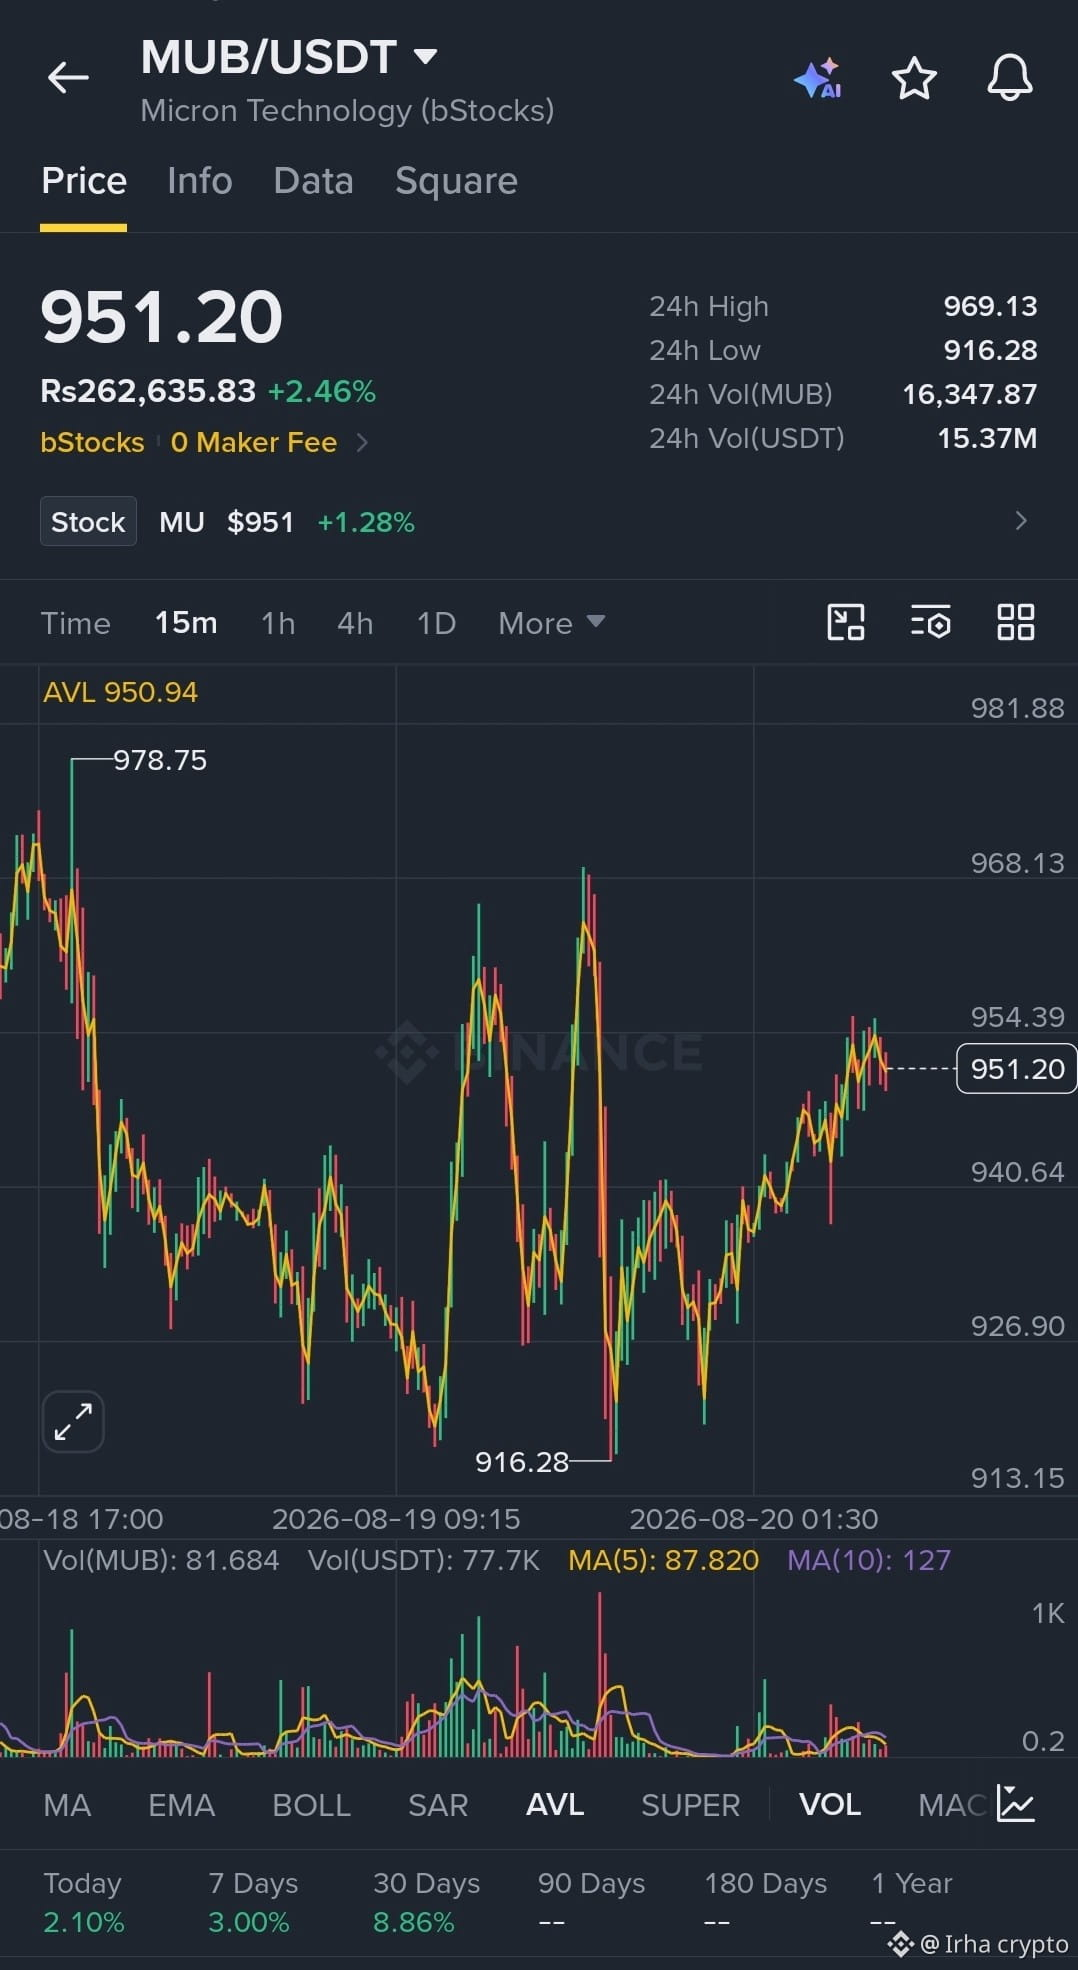The image size is (1078, 1970).
Task: Switch to the Price tab
Action: 84,181
